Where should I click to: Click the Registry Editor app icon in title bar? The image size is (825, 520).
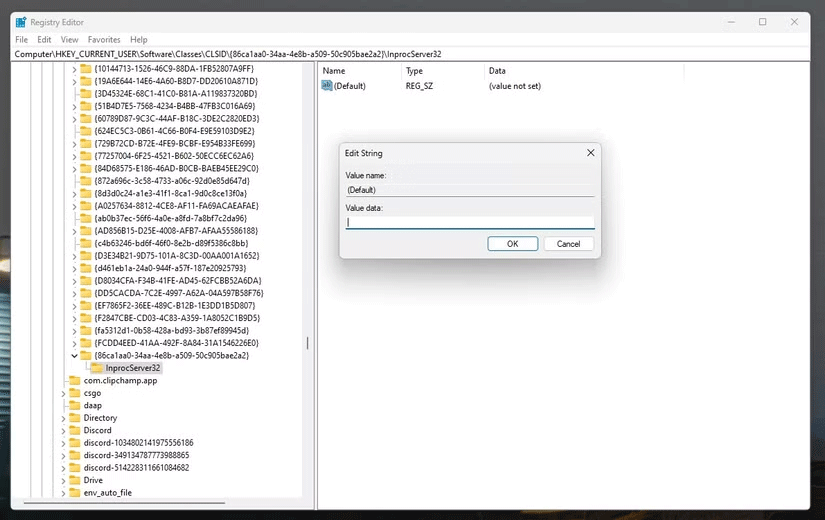pos(20,21)
